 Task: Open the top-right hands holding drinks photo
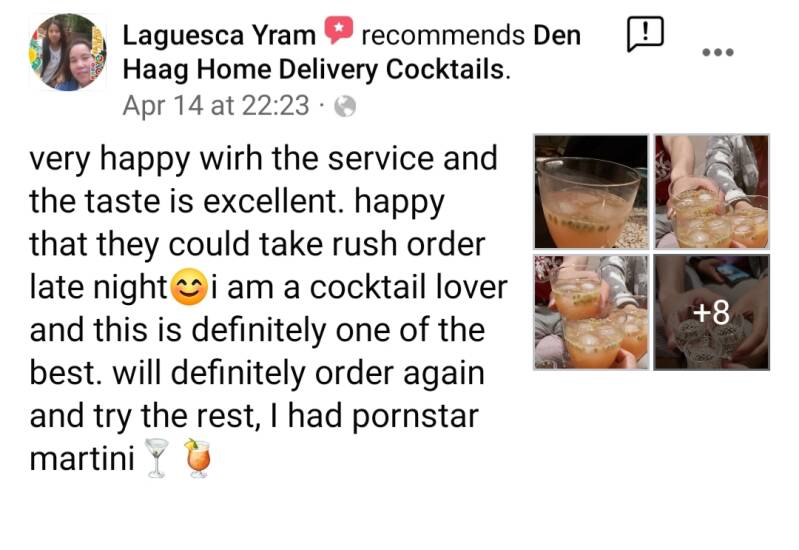(711, 192)
